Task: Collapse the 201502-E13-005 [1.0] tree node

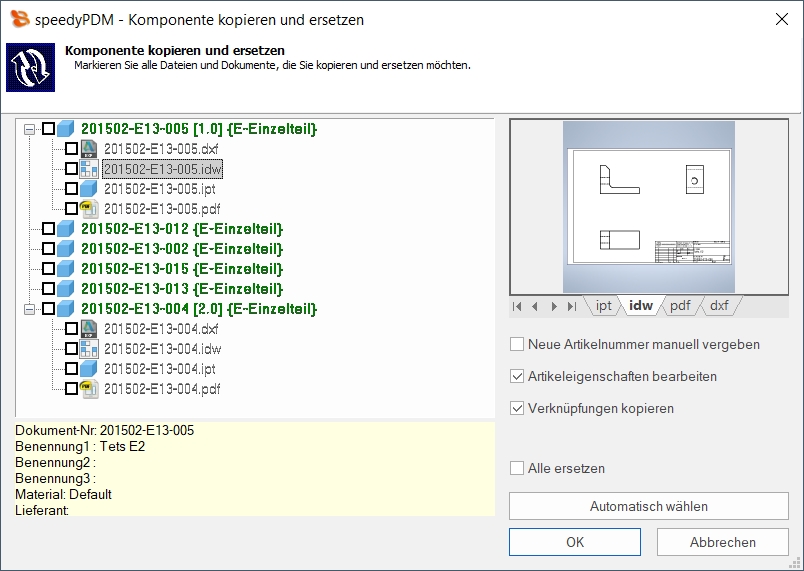Action: click(x=29, y=129)
